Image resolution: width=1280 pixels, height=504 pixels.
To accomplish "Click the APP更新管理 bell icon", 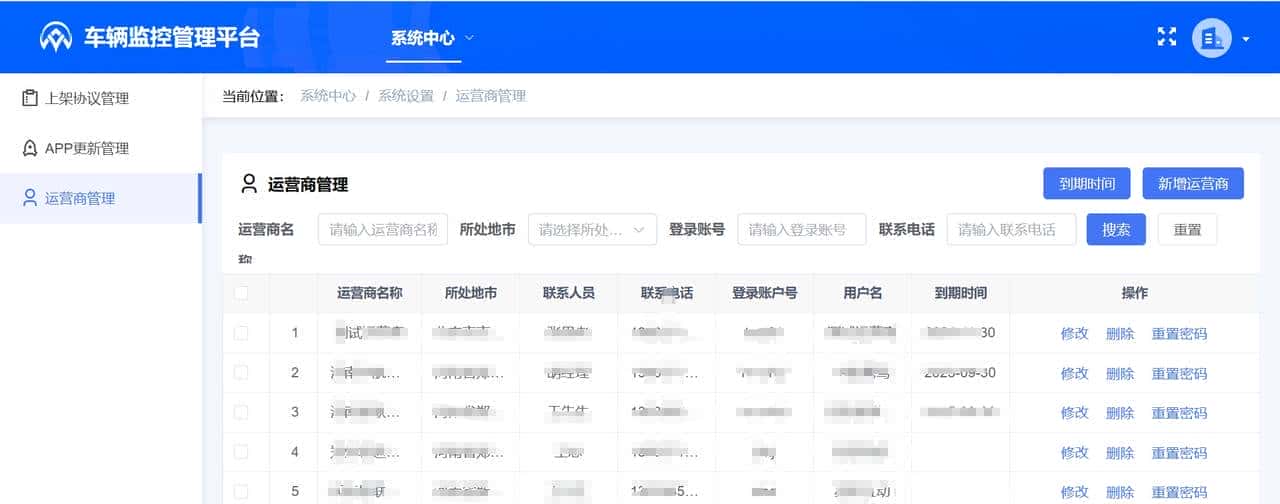I will (x=30, y=148).
